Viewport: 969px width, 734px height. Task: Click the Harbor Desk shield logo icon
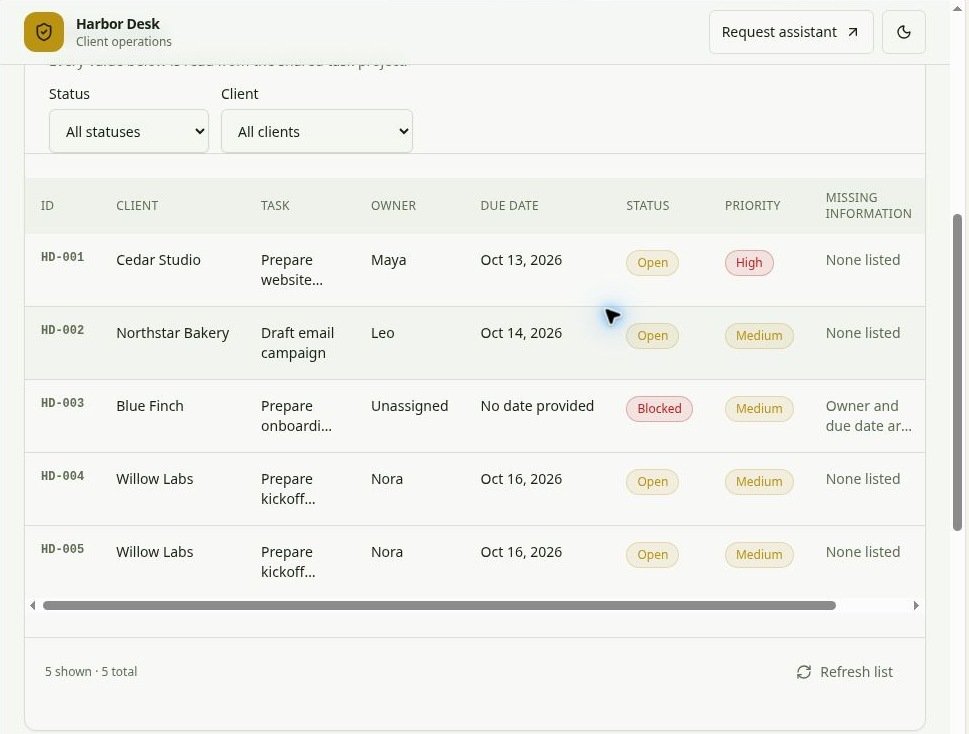click(44, 32)
